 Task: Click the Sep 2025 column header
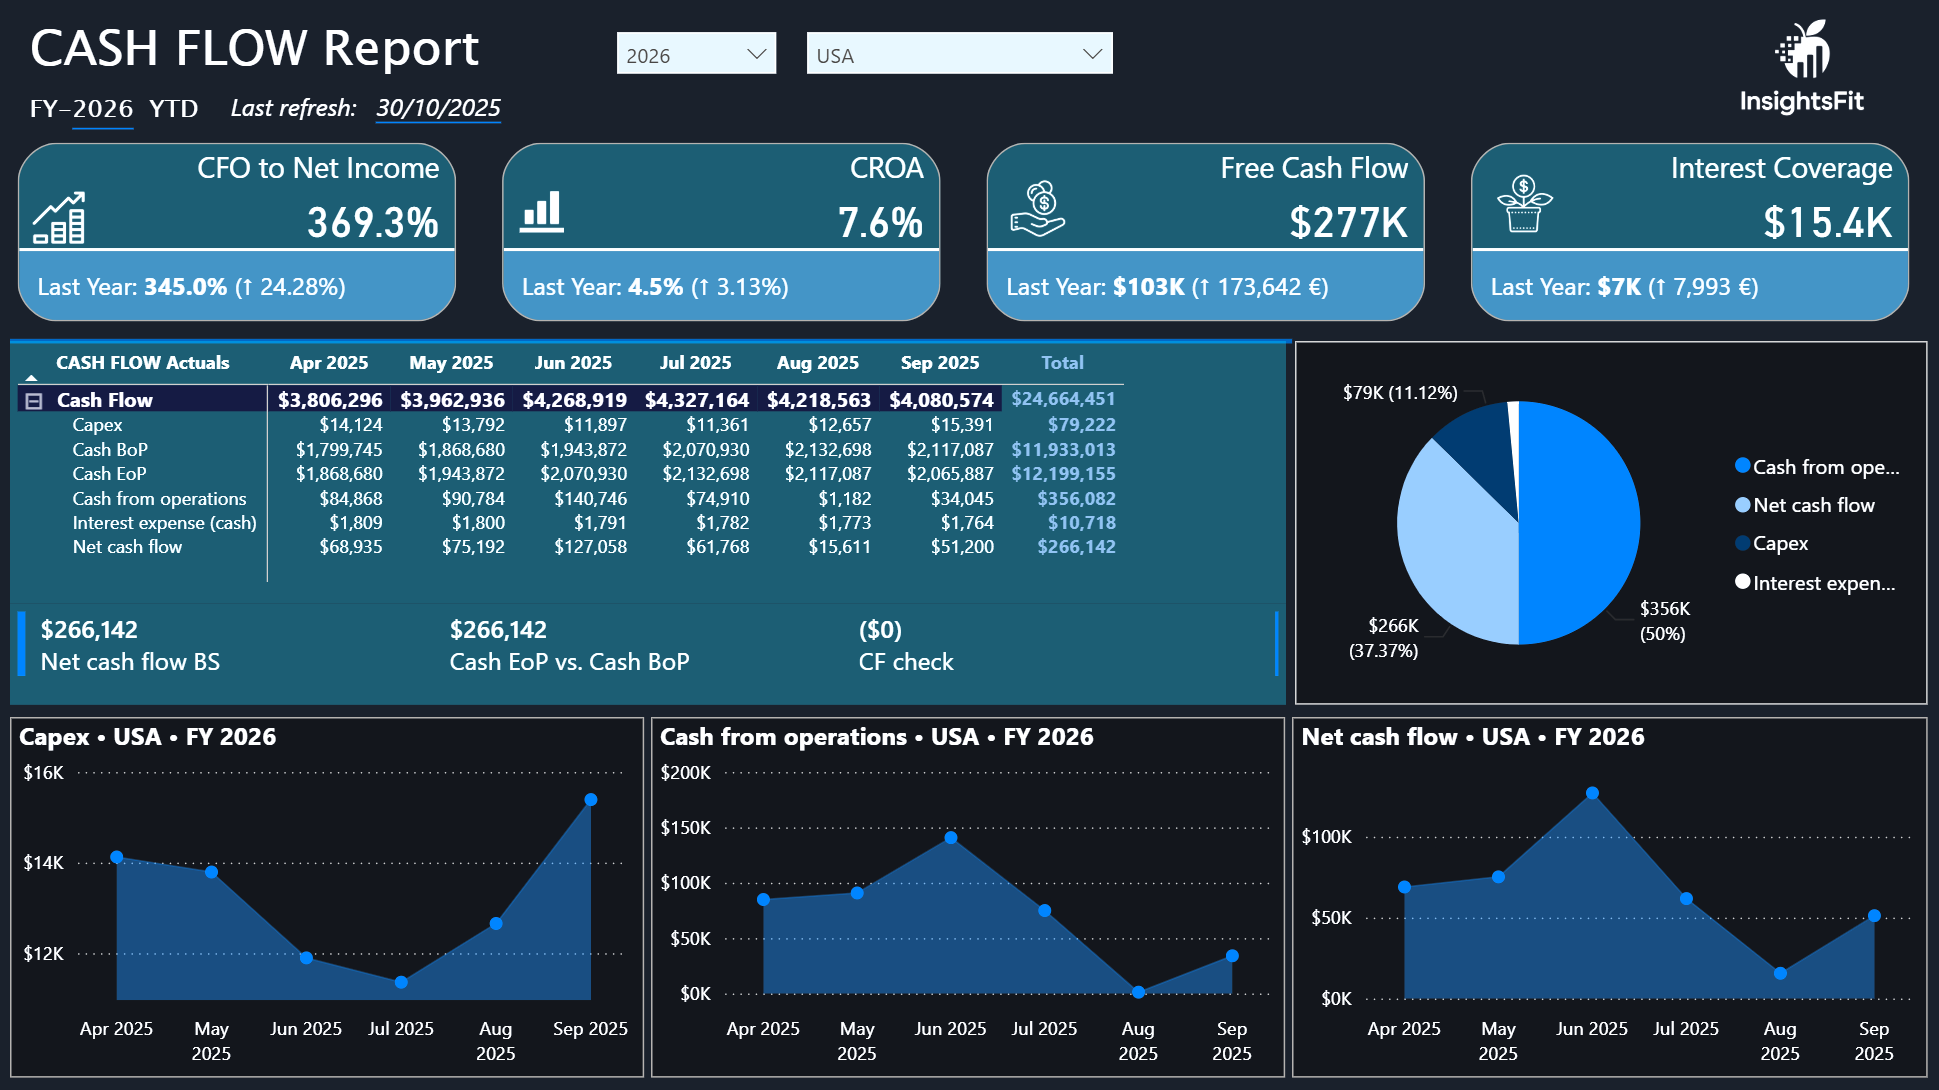click(x=939, y=363)
